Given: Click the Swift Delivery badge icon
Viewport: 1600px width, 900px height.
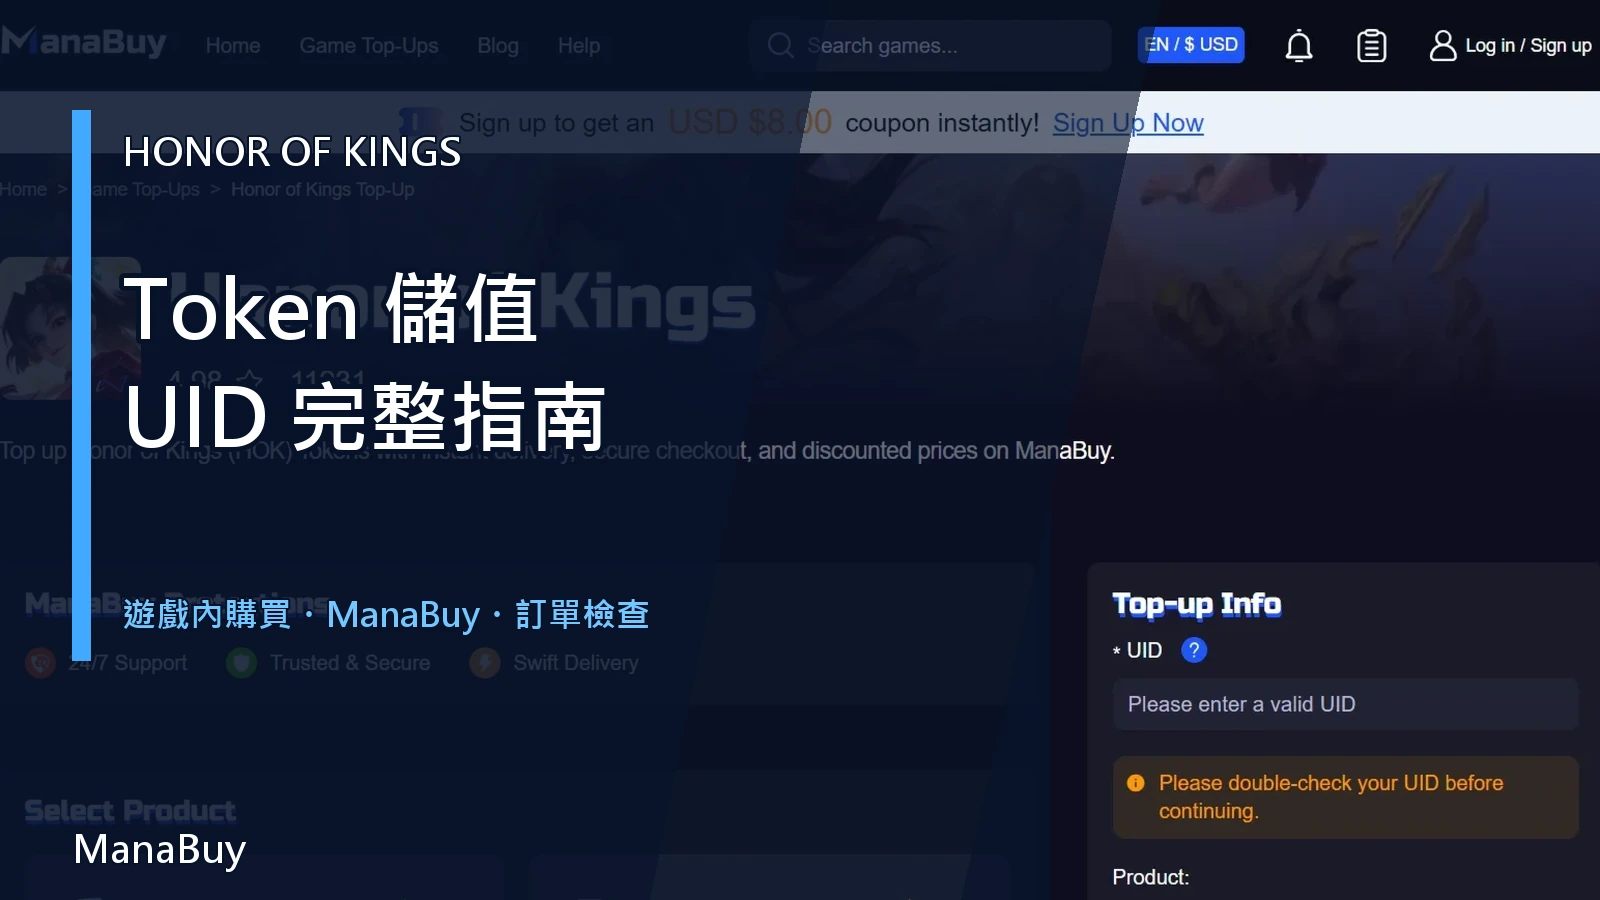Looking at the screenshot, I should click(x=485, y=663).
